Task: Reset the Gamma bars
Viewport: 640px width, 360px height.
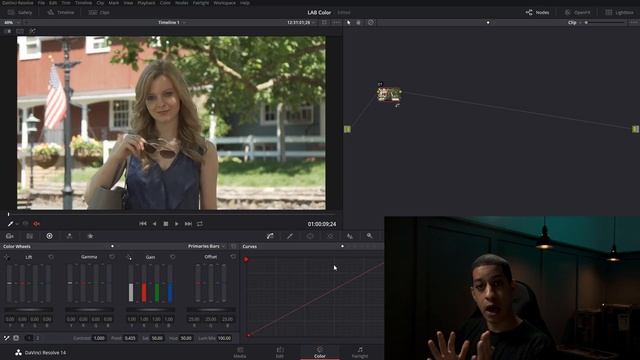Action: tap(112, 257)
